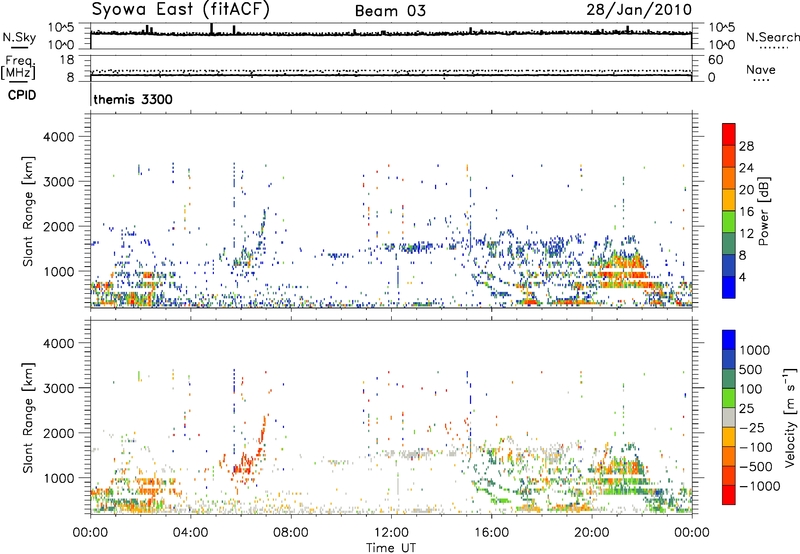Pick the bright blue bottom Power colorbar segment
800x554 pixels.
point(729,287)
